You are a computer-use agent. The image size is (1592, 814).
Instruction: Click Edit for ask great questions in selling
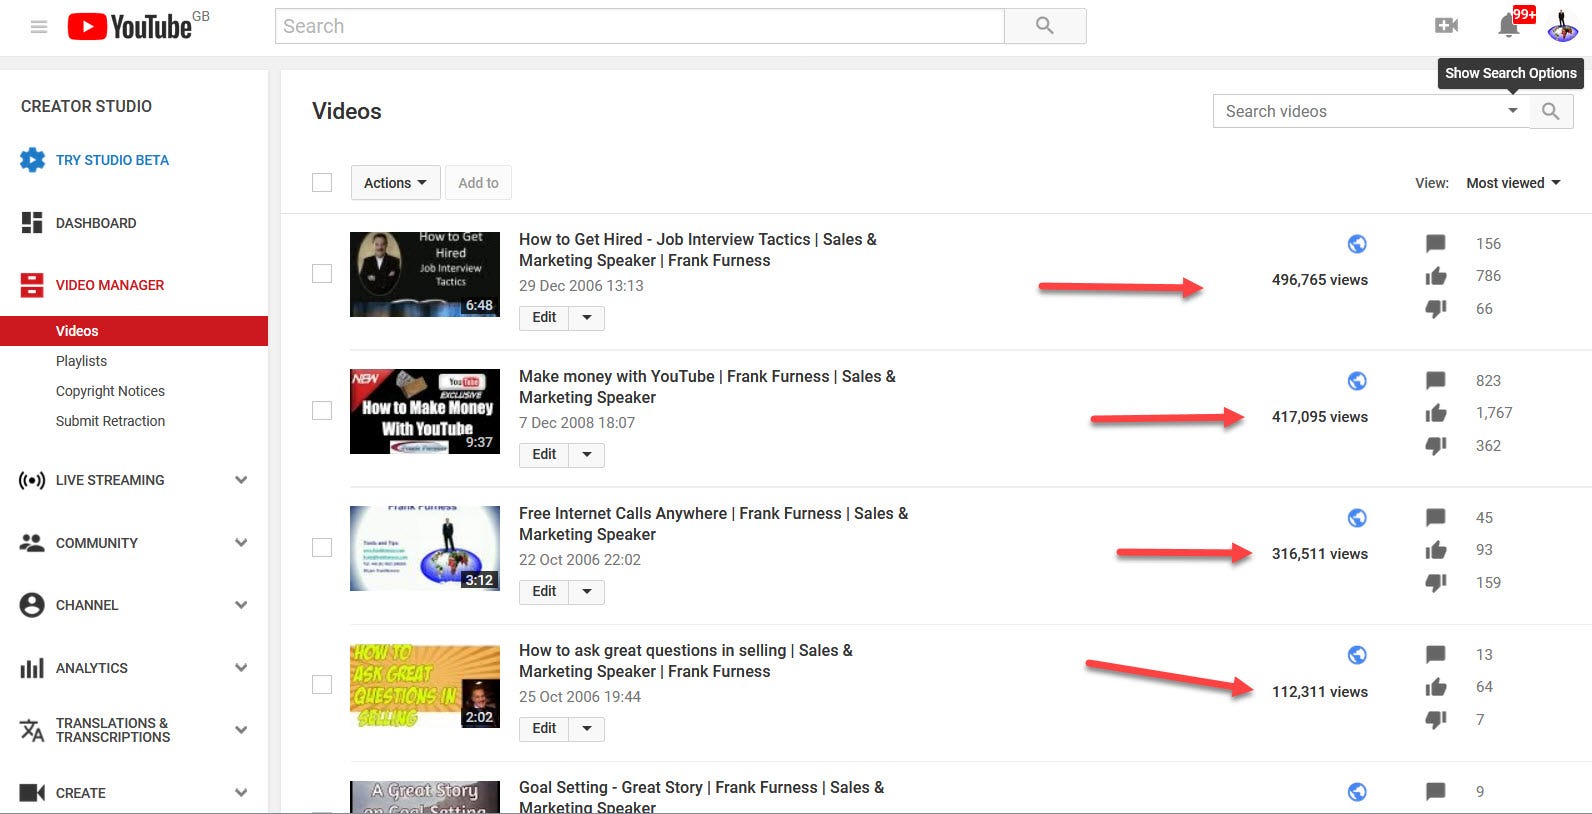(x=544, y=729)
